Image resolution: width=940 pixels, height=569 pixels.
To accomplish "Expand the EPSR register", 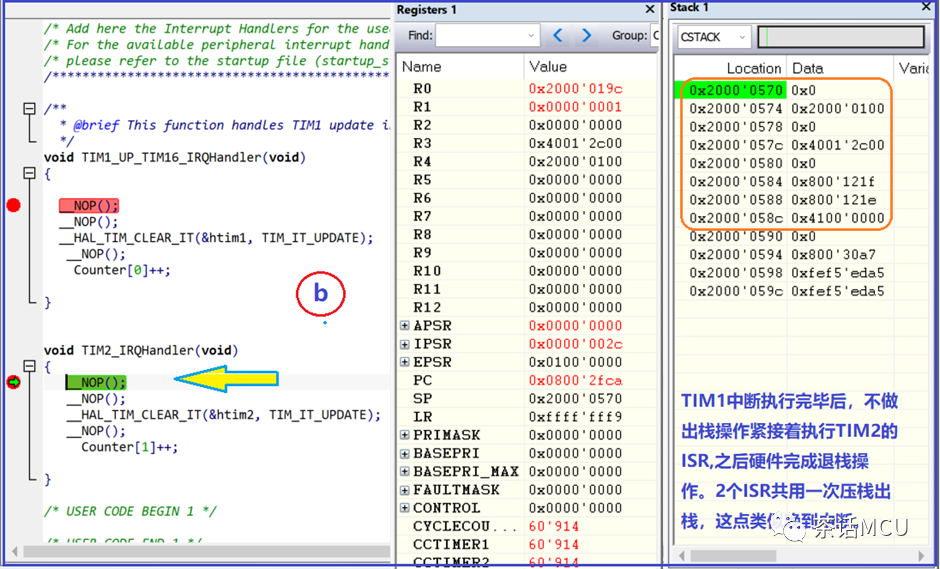I will pos(405,362).
